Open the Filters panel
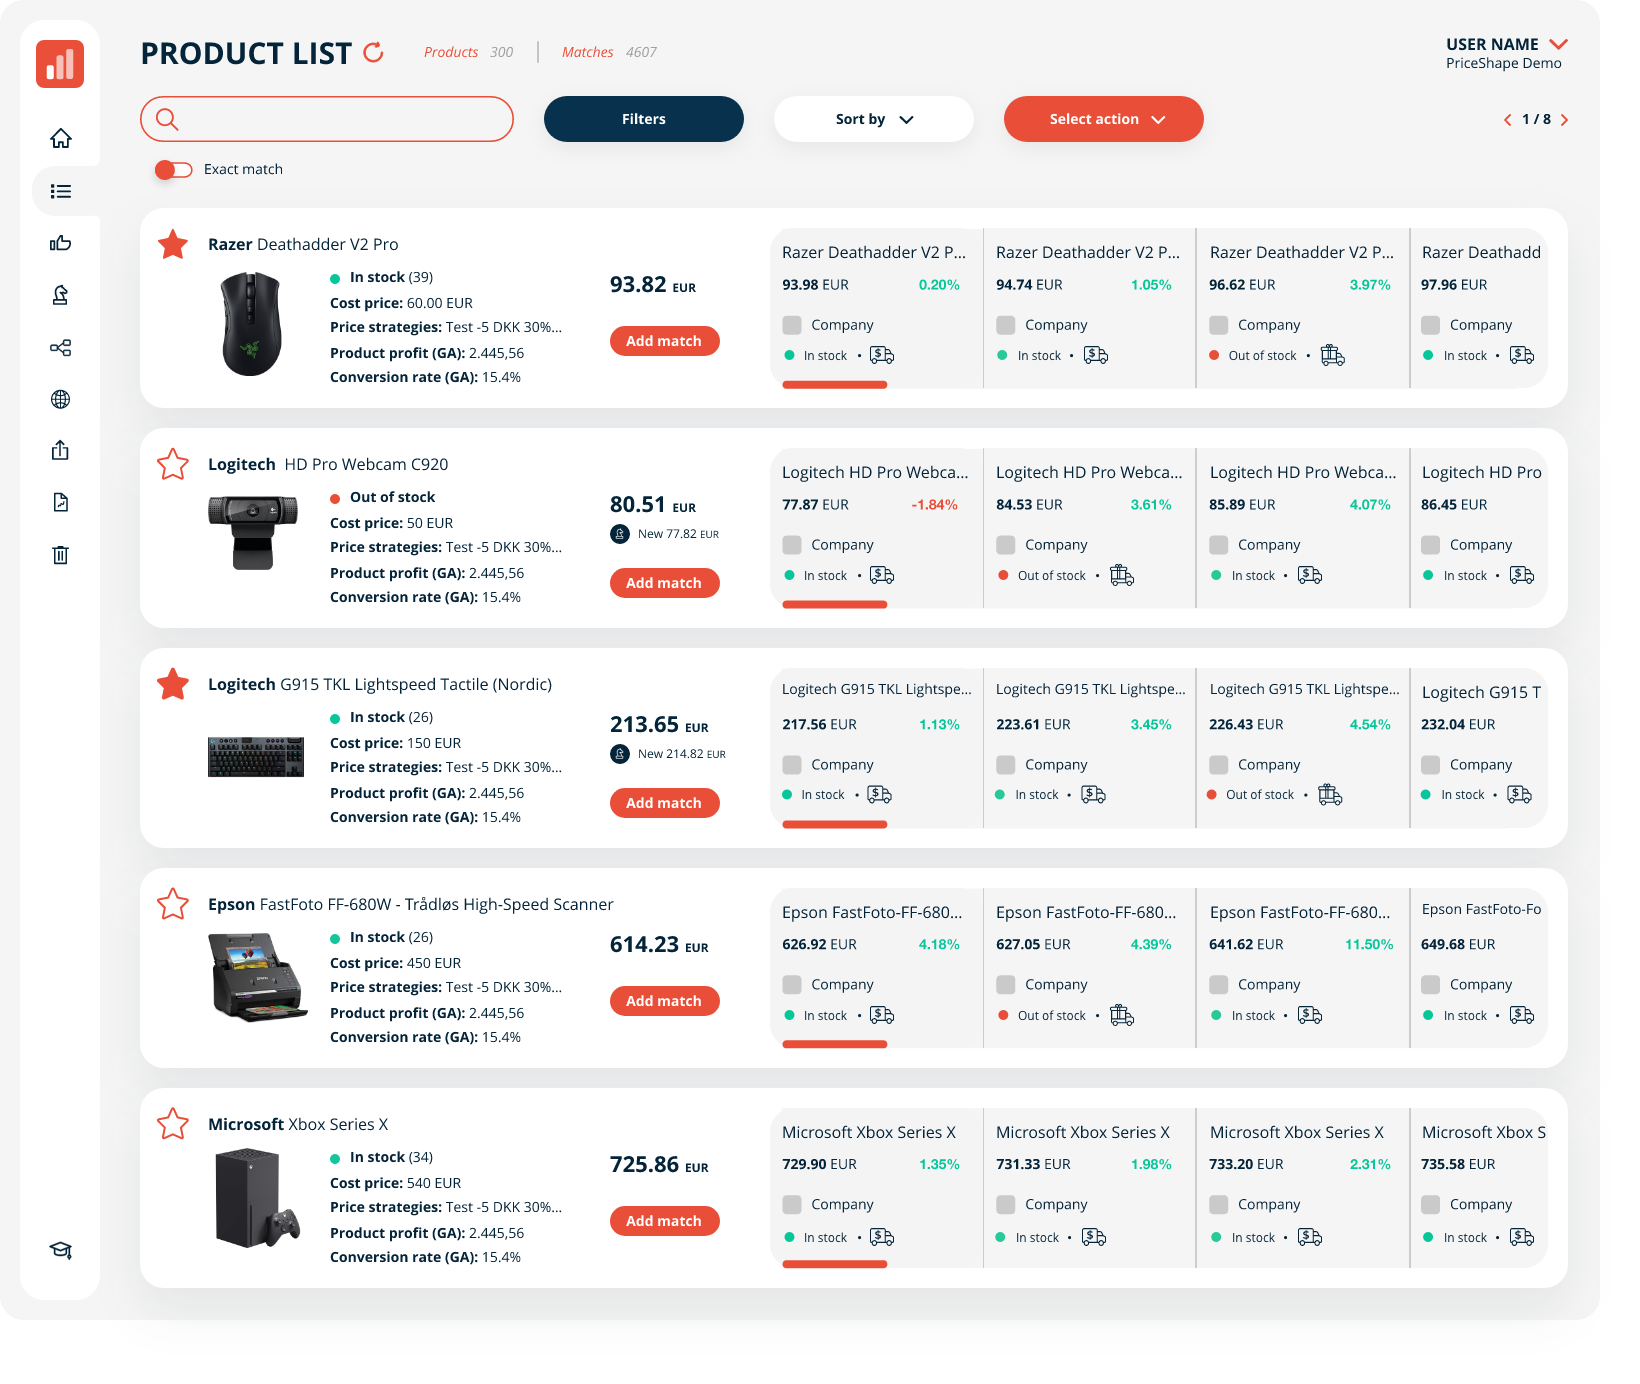 coord(644,119)
